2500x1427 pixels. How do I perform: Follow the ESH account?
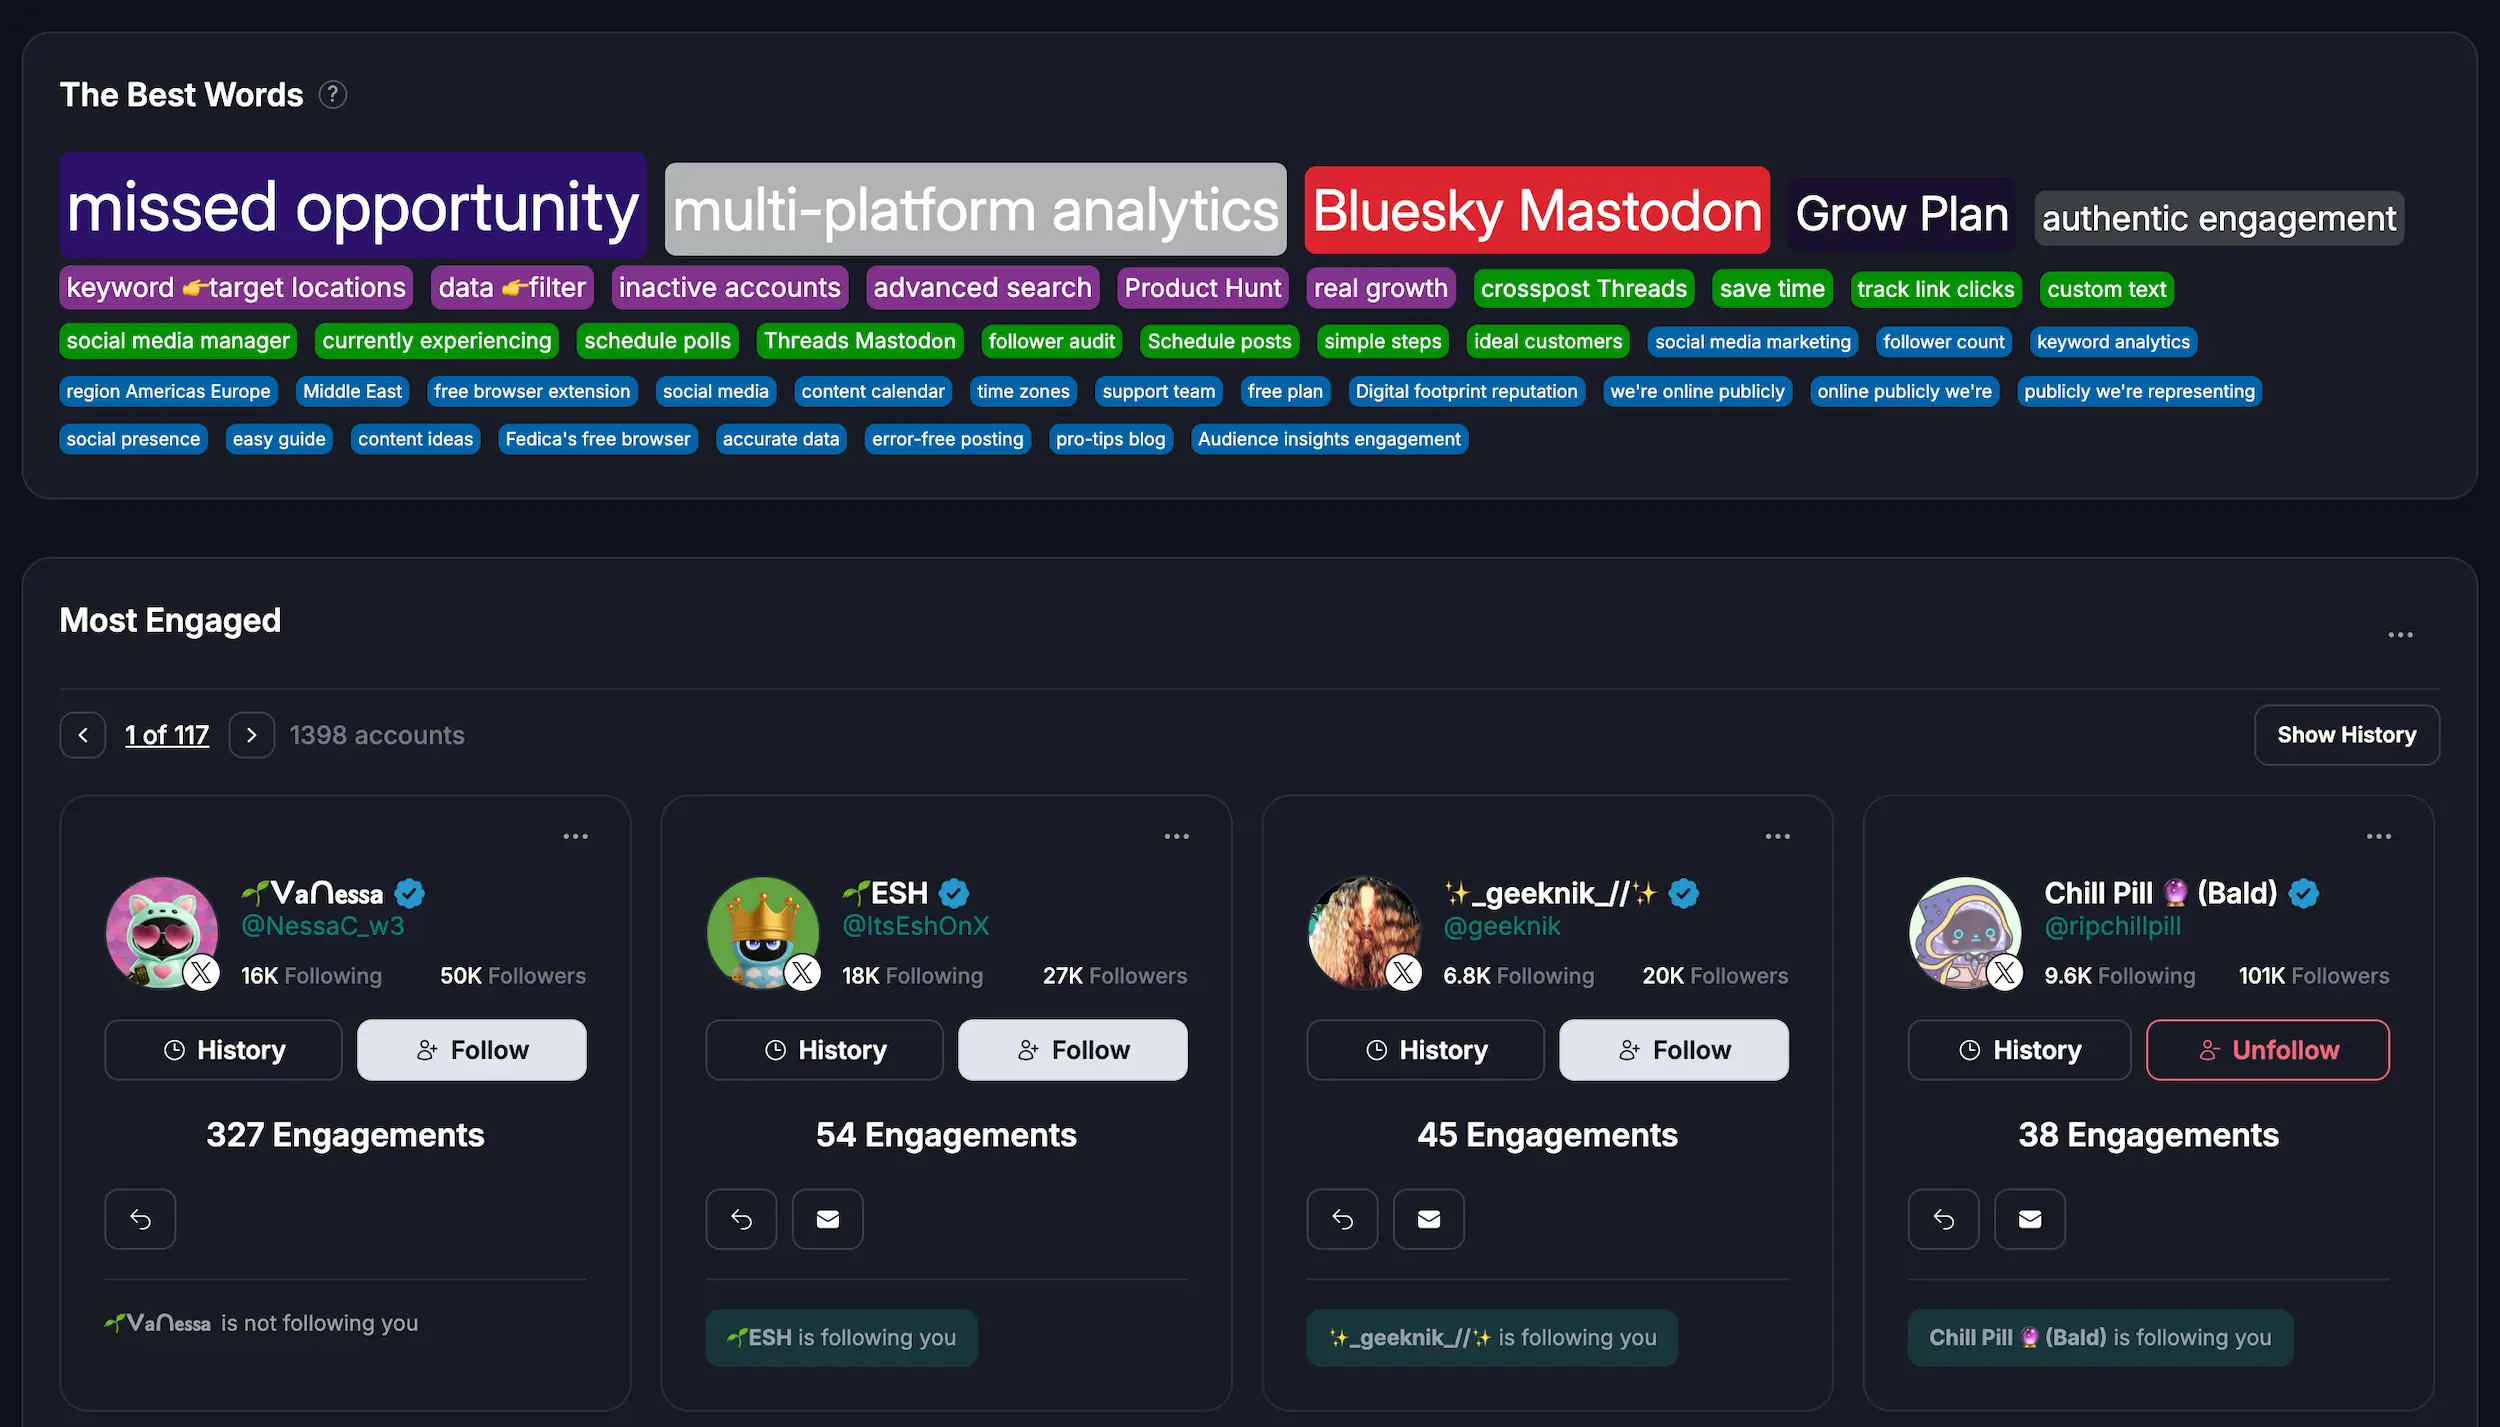pos(1072,1050)
